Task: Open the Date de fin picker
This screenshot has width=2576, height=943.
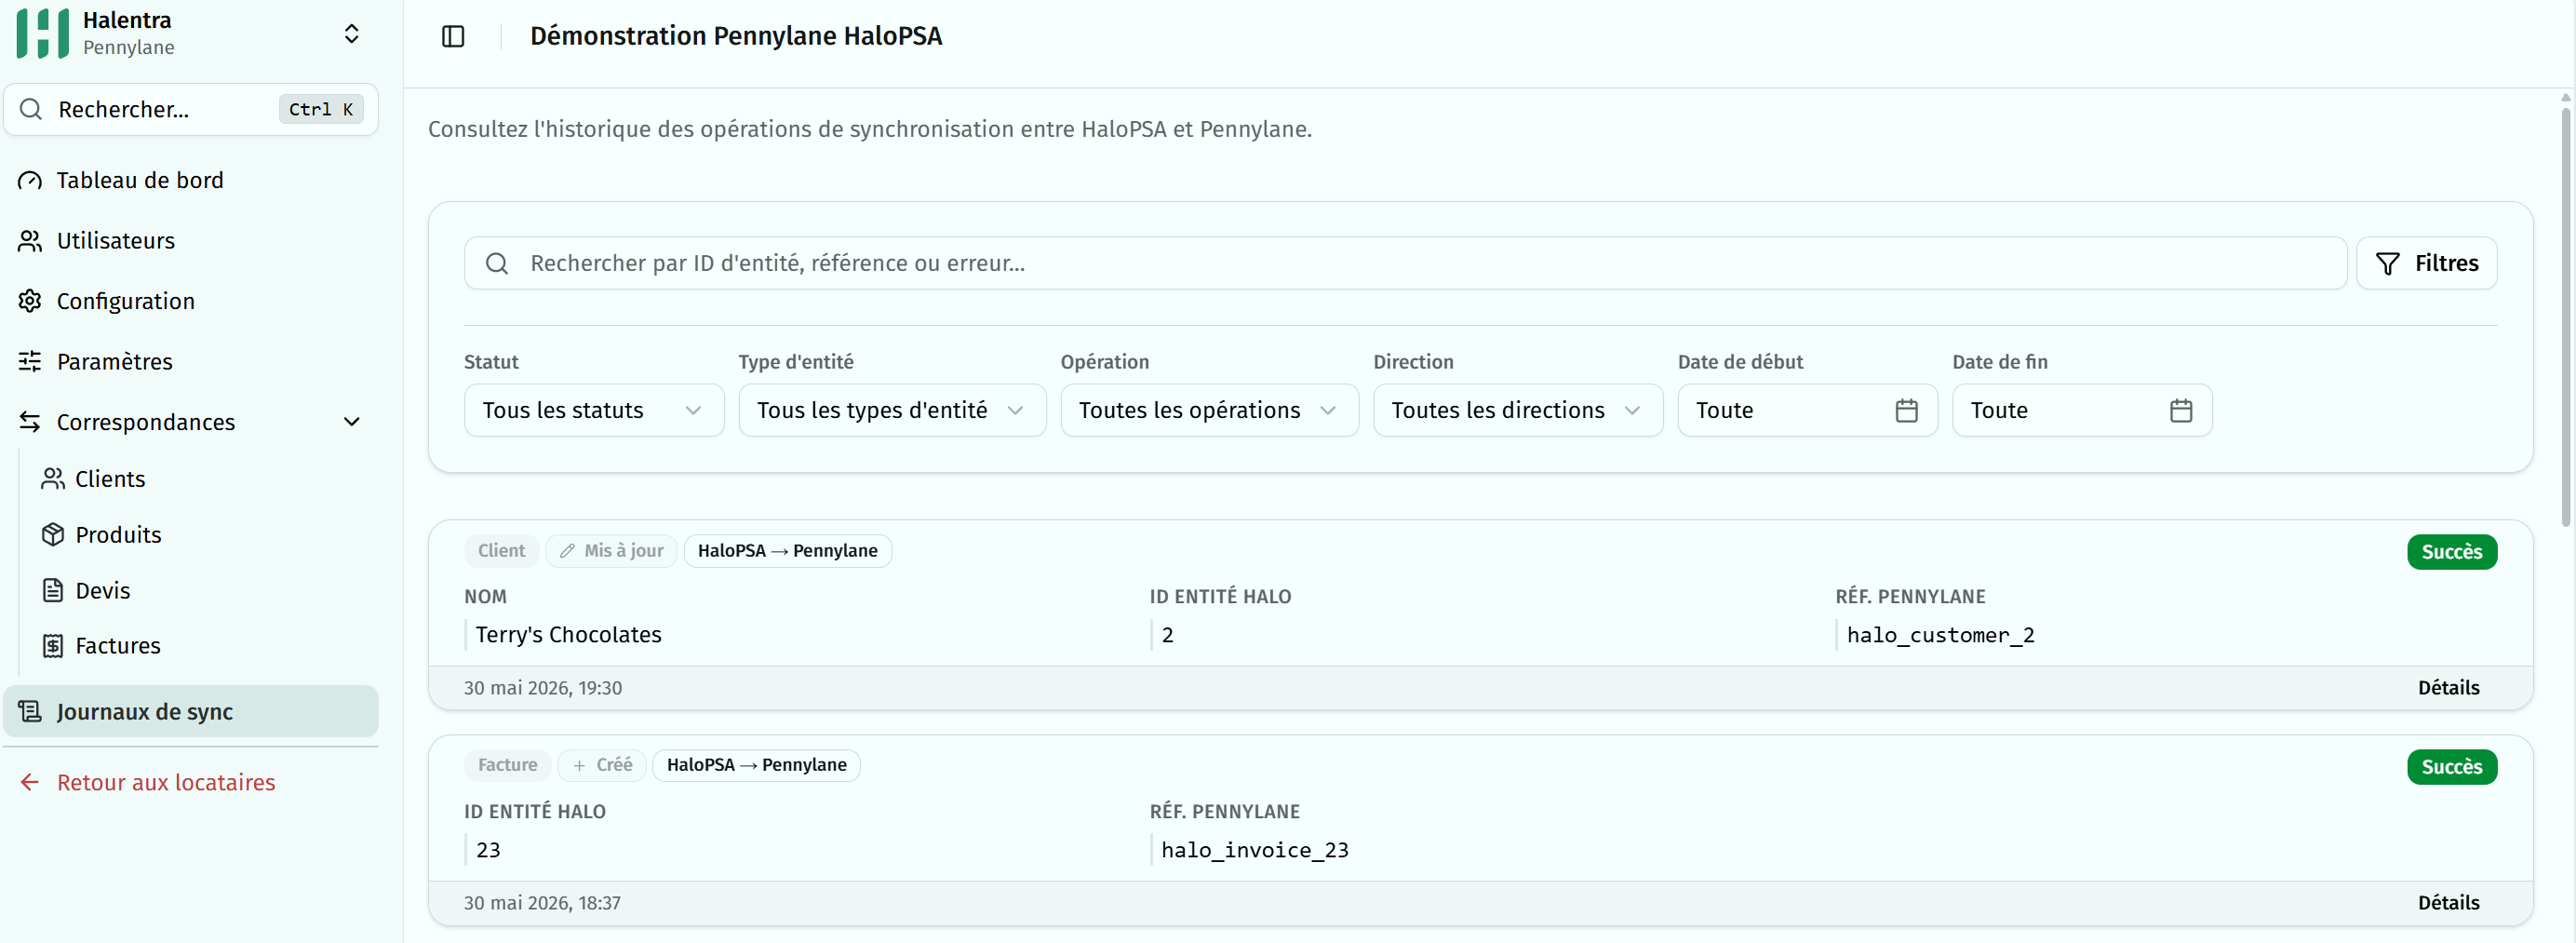Action: pos(2082,410)
